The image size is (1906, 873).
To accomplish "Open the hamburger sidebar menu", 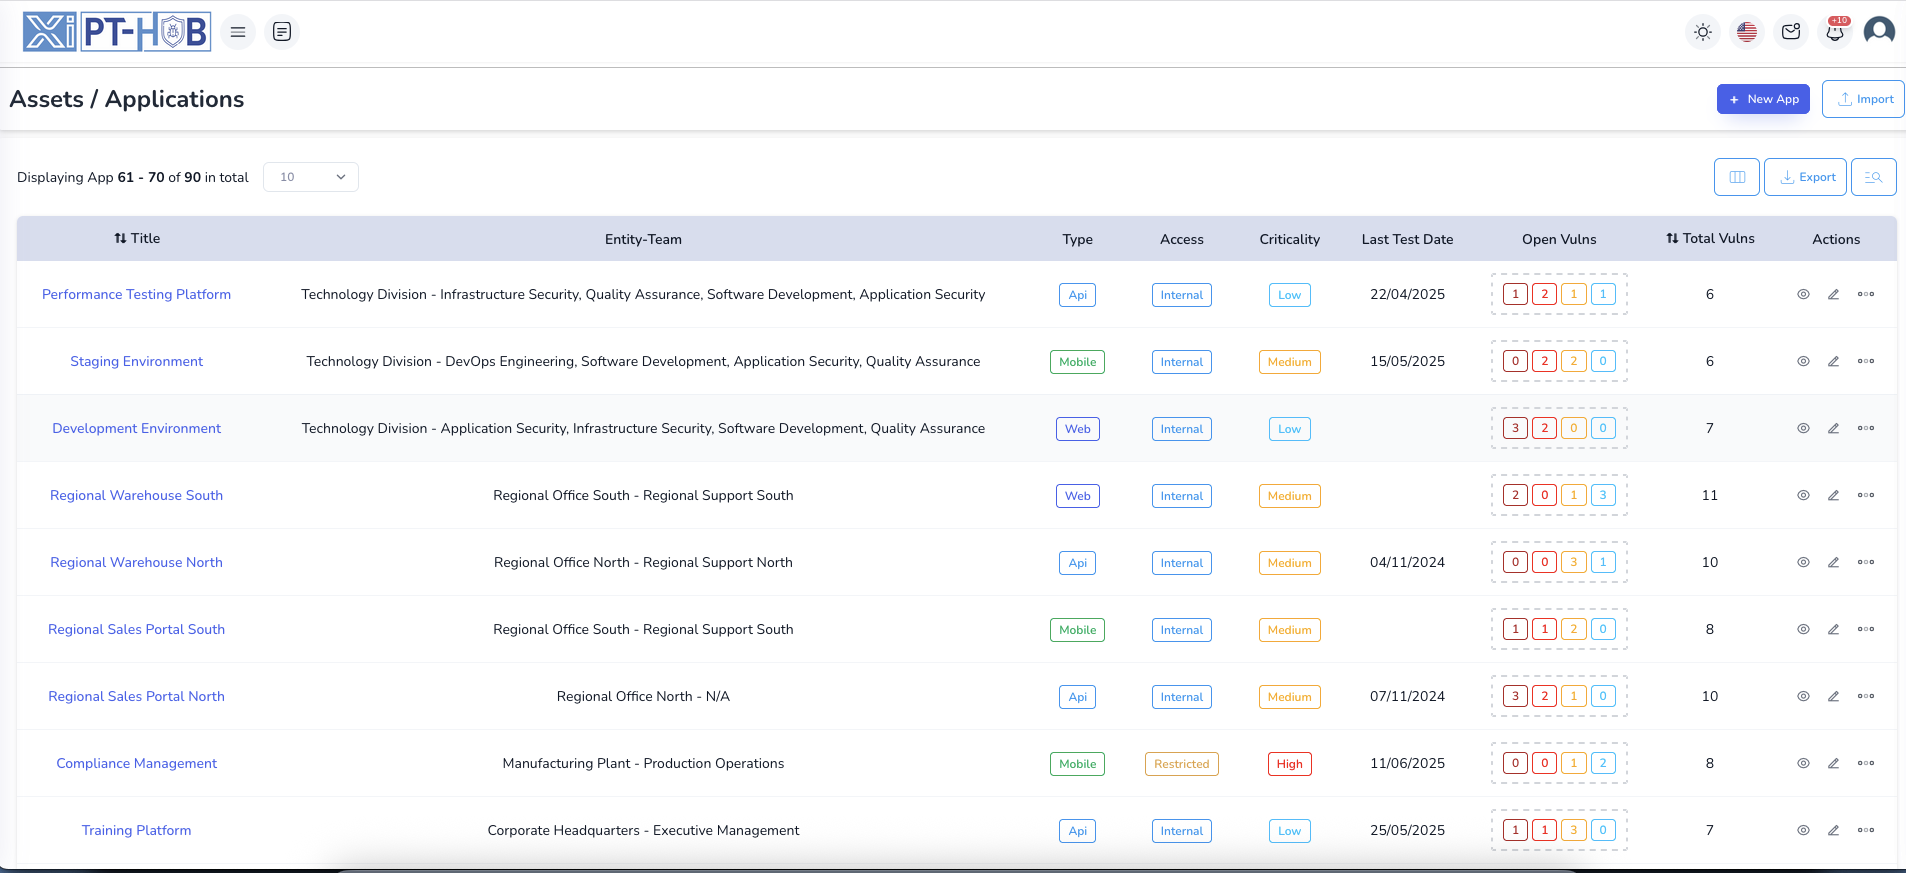I will (238, 32).
